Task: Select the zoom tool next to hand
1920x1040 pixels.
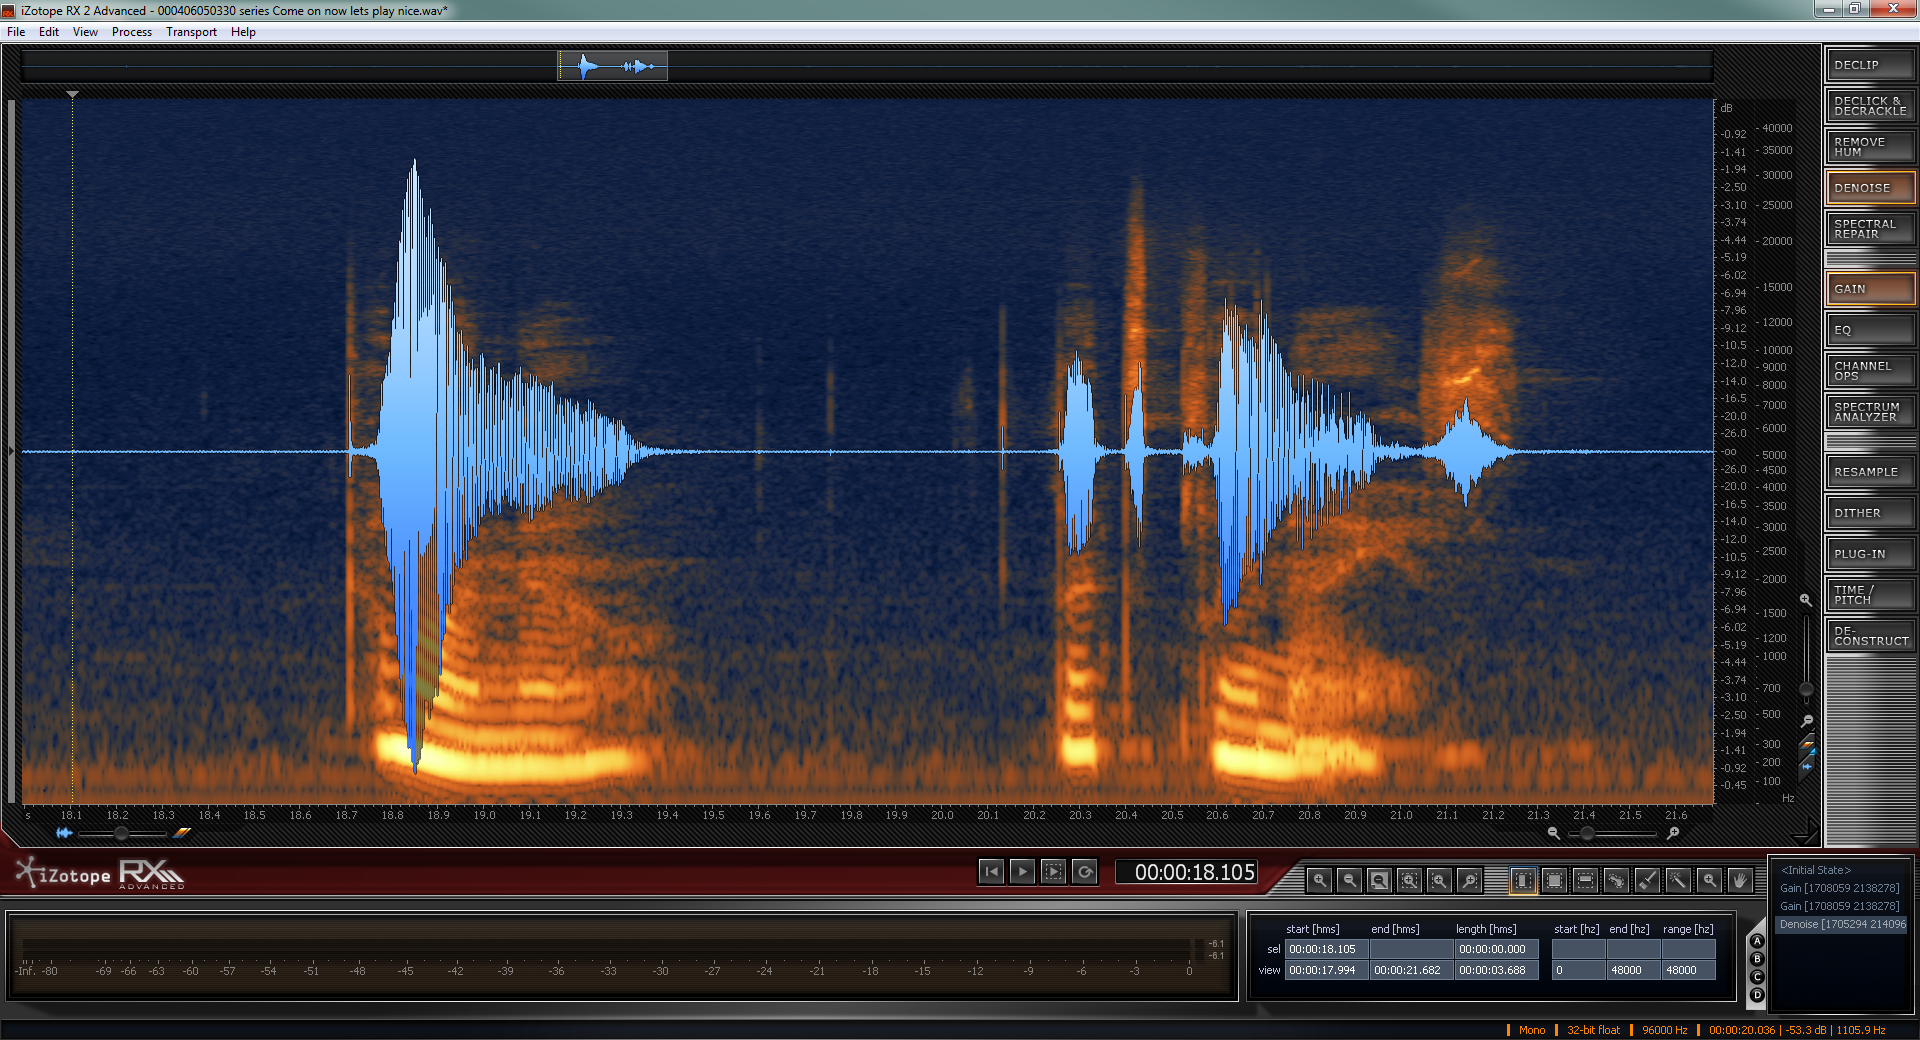Action: tap(1710, 880)
